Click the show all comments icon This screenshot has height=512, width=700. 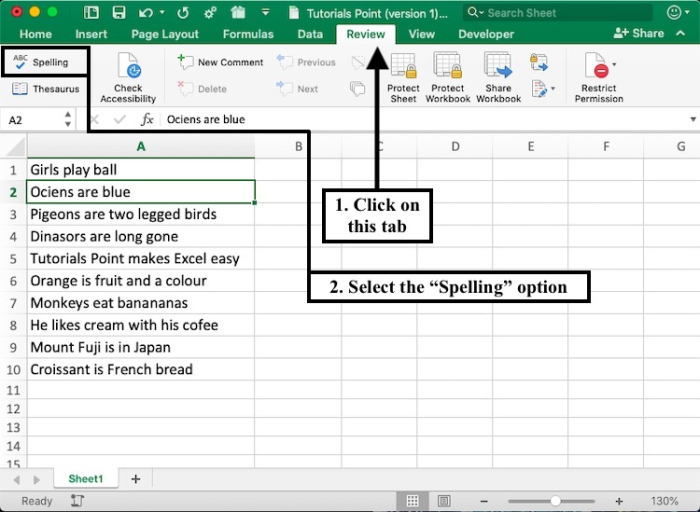click(x=358, y=89)
